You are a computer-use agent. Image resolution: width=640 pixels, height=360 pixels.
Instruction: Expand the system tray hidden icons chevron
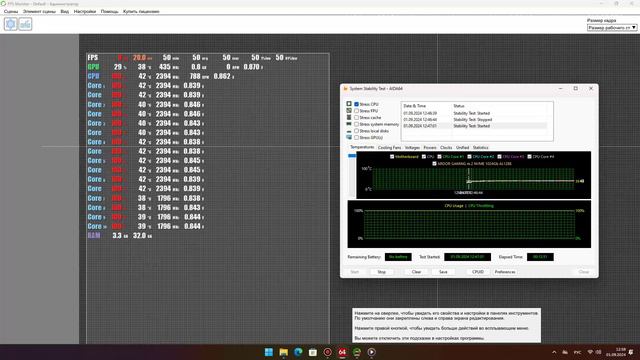tap(554, 352)
